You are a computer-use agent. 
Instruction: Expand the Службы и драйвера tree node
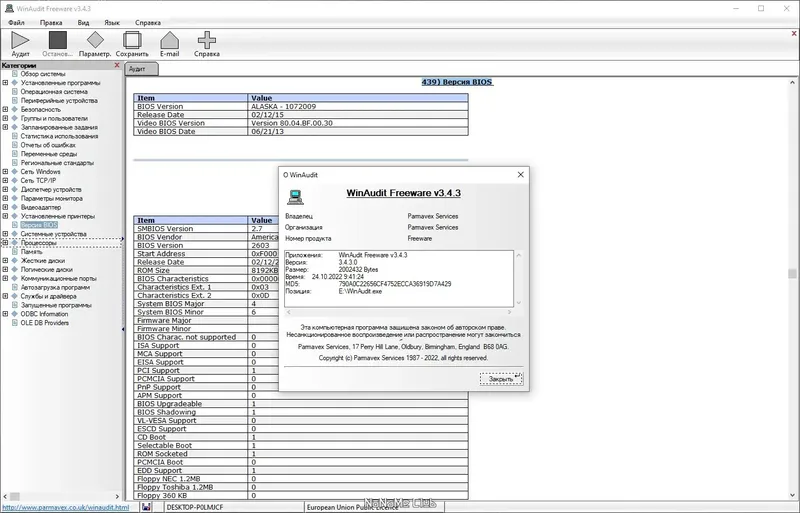(5, 296)
